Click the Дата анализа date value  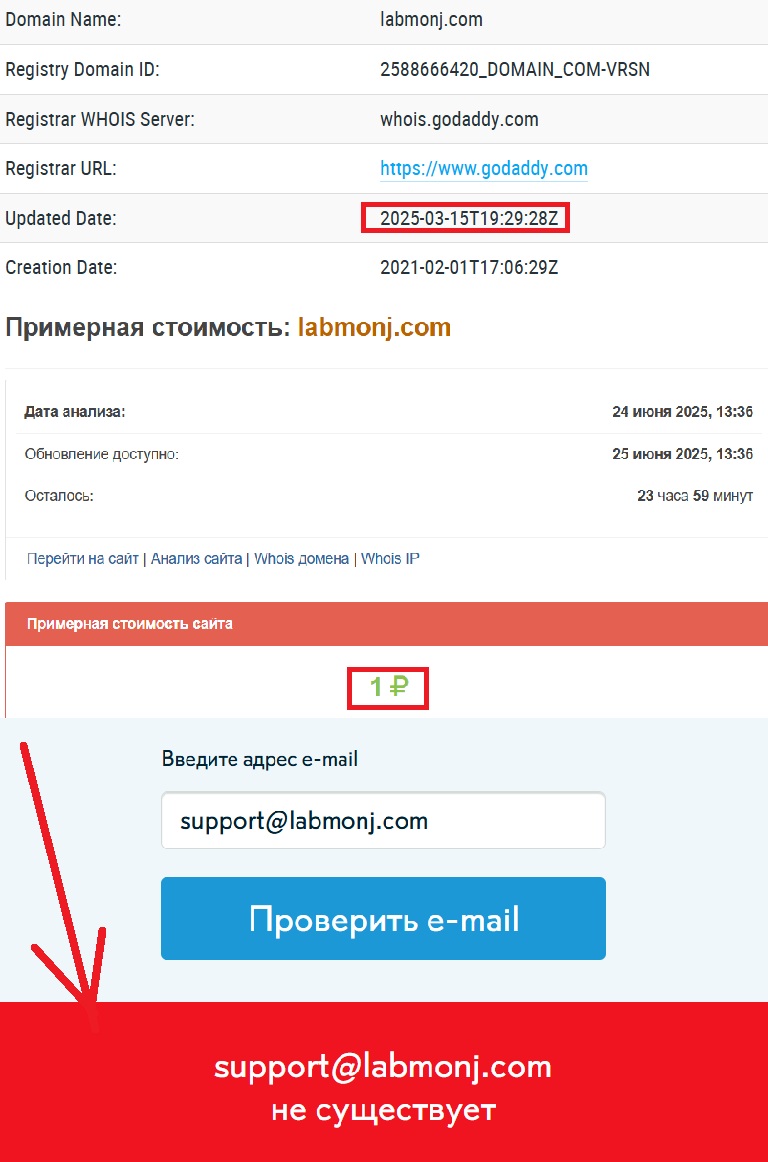point(683,412)
